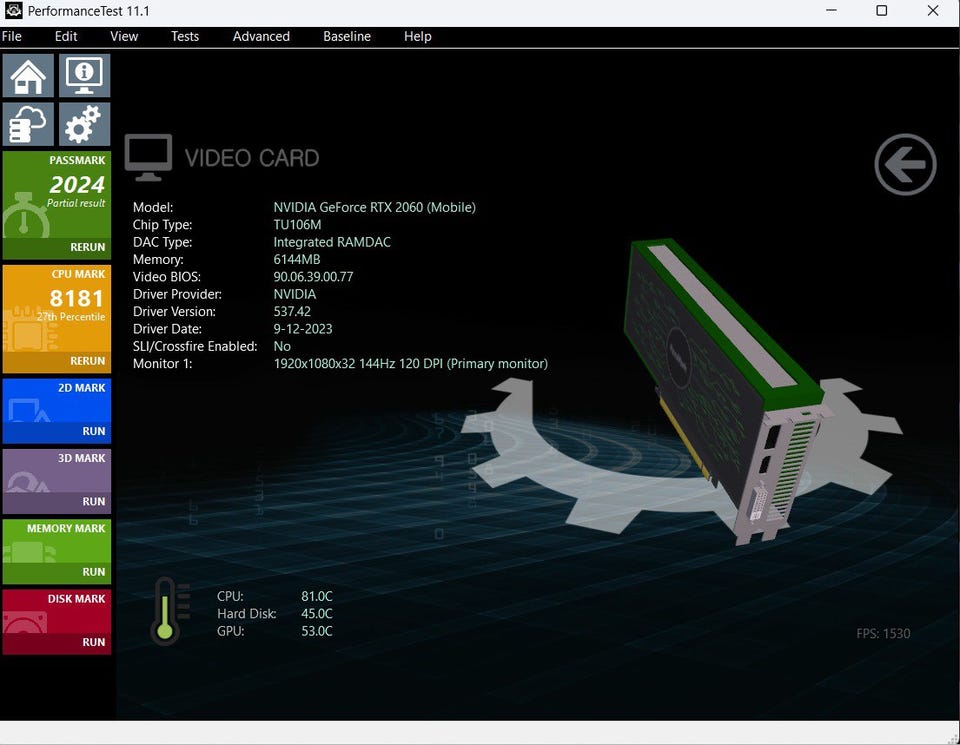The width and height of the screenshot is (960, 745).
Task: Open the File menu
Action: click(x=12, y=36)
